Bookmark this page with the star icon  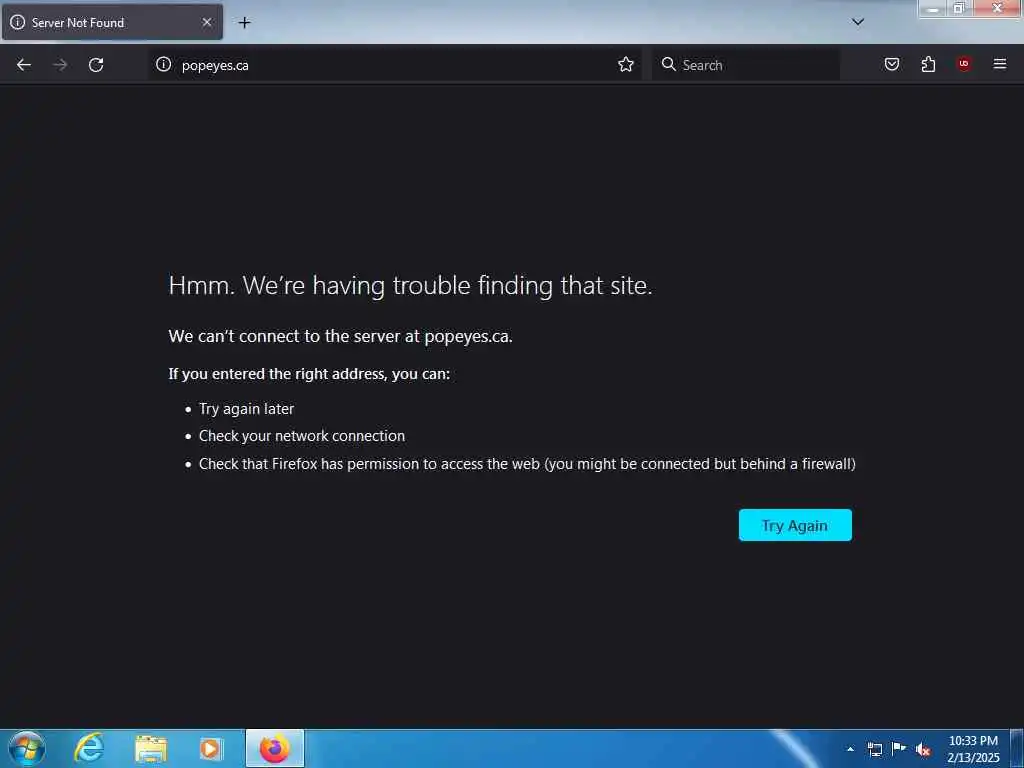pyautogui.click(x=626, y=64)
